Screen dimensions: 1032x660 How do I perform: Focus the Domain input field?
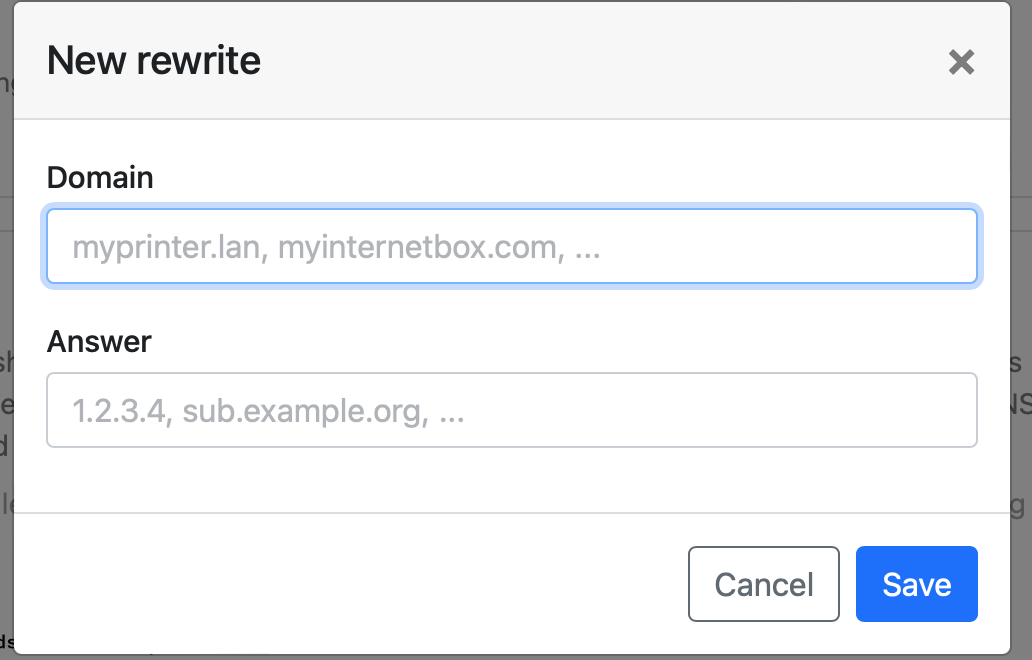point(511,246)
